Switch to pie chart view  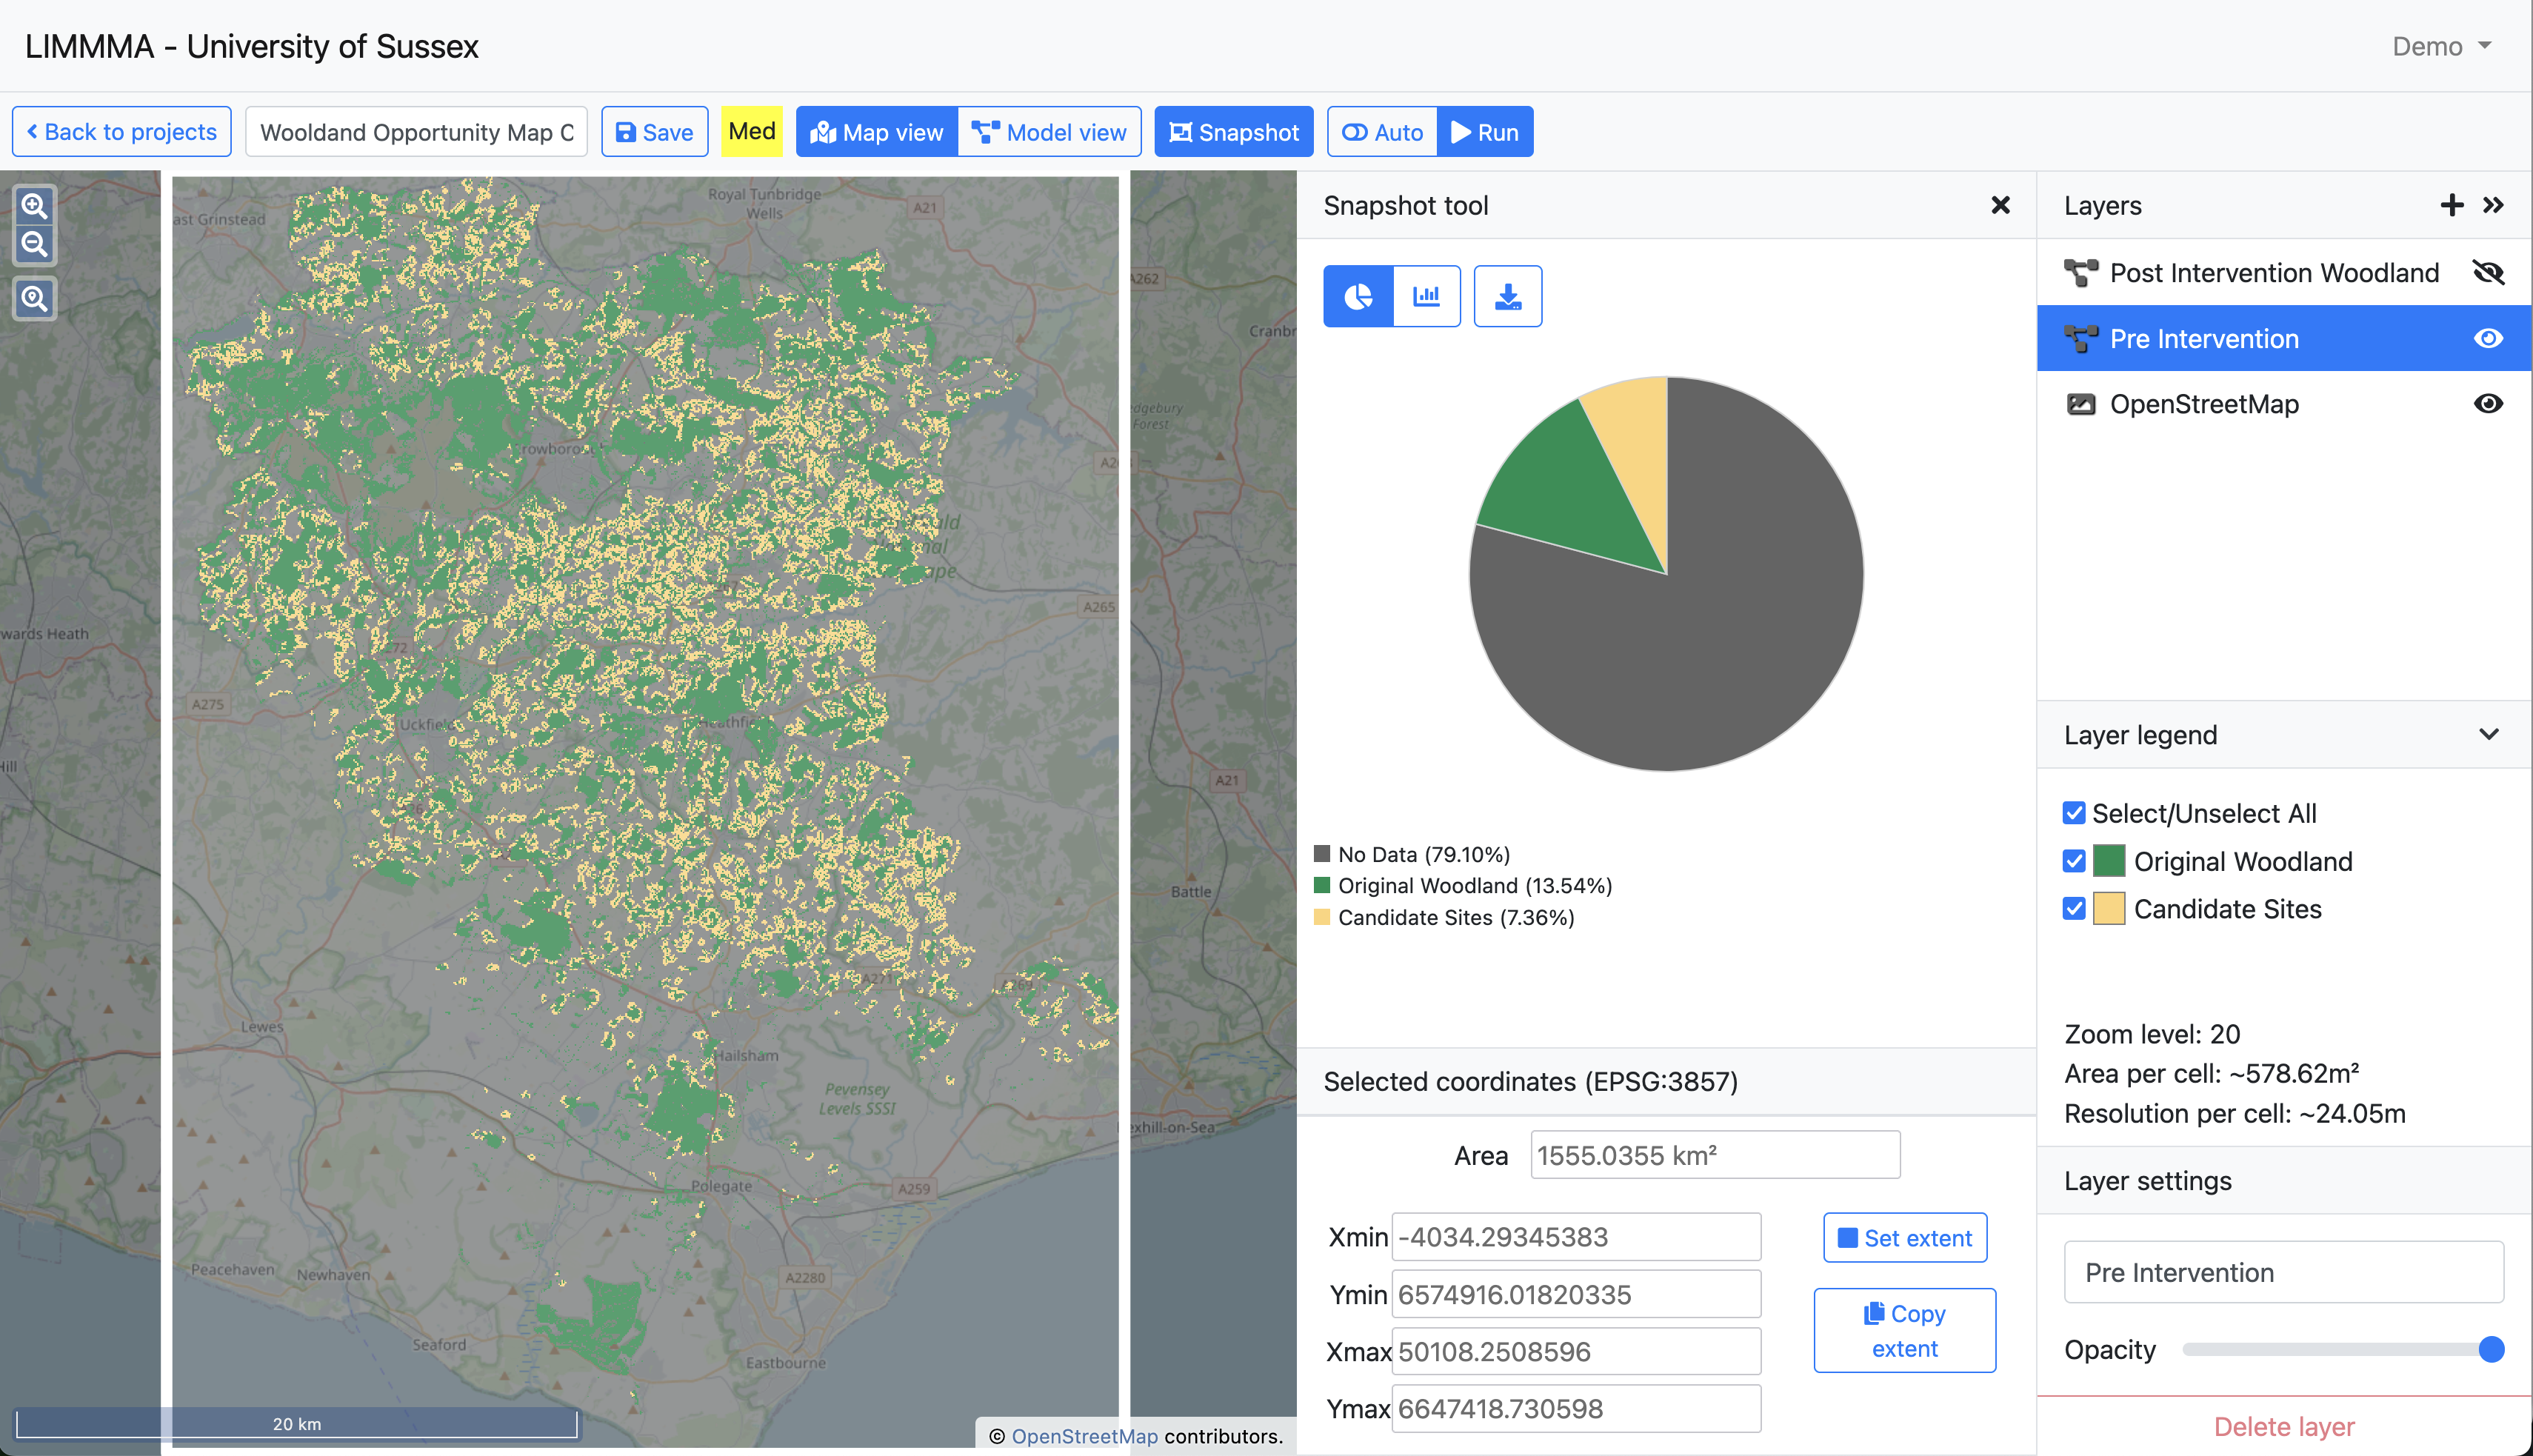1358,296
